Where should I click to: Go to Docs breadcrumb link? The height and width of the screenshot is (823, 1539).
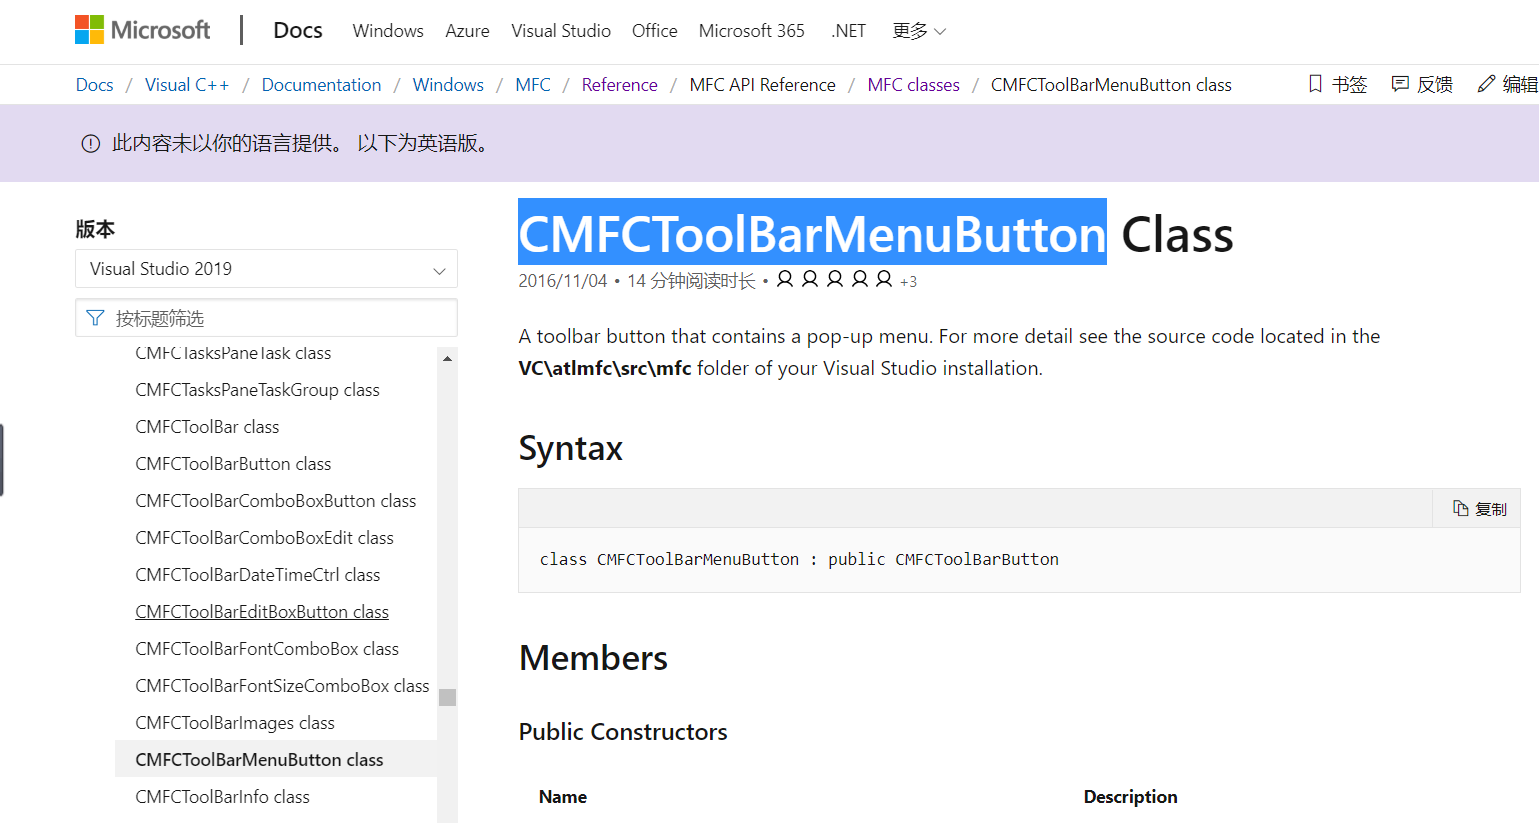click(95, 85)
